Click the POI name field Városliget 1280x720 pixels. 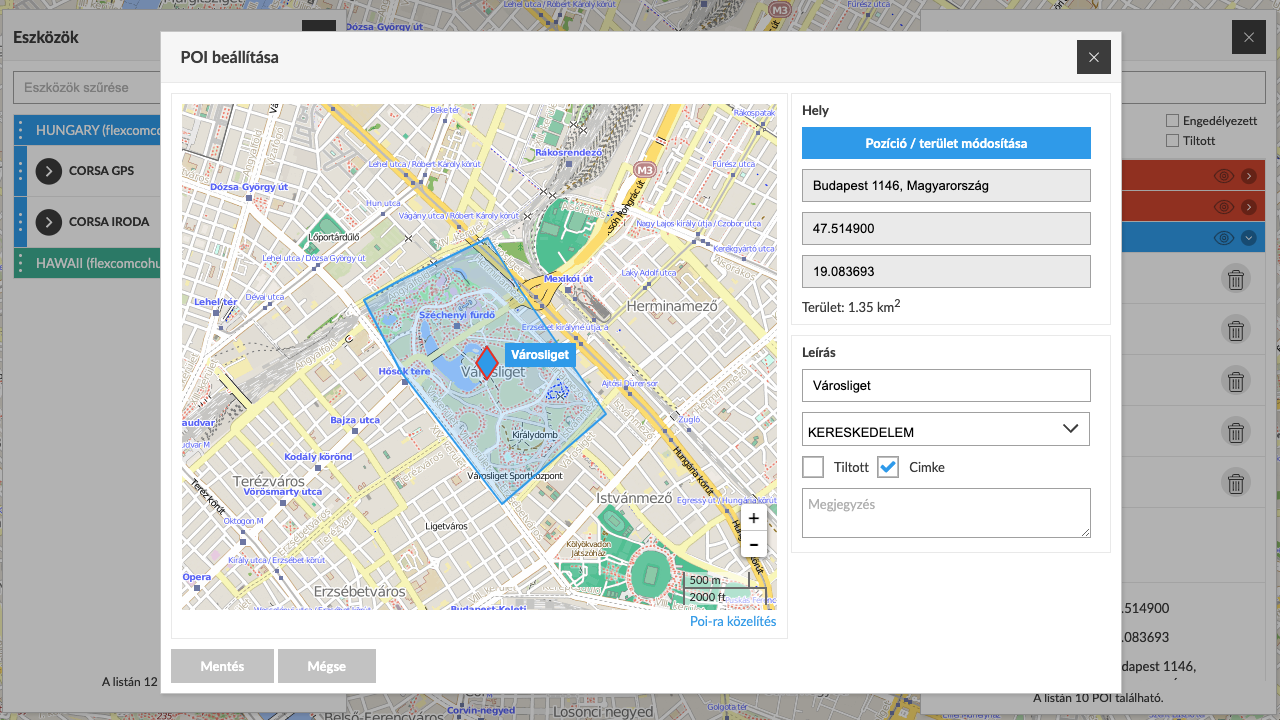click(x=946, y=385)
